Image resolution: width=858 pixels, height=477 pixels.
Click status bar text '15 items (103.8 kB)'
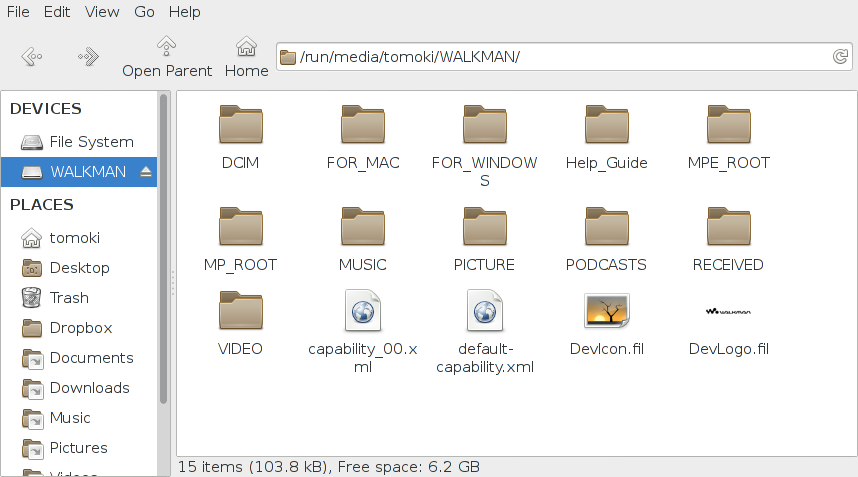(253, 467)
